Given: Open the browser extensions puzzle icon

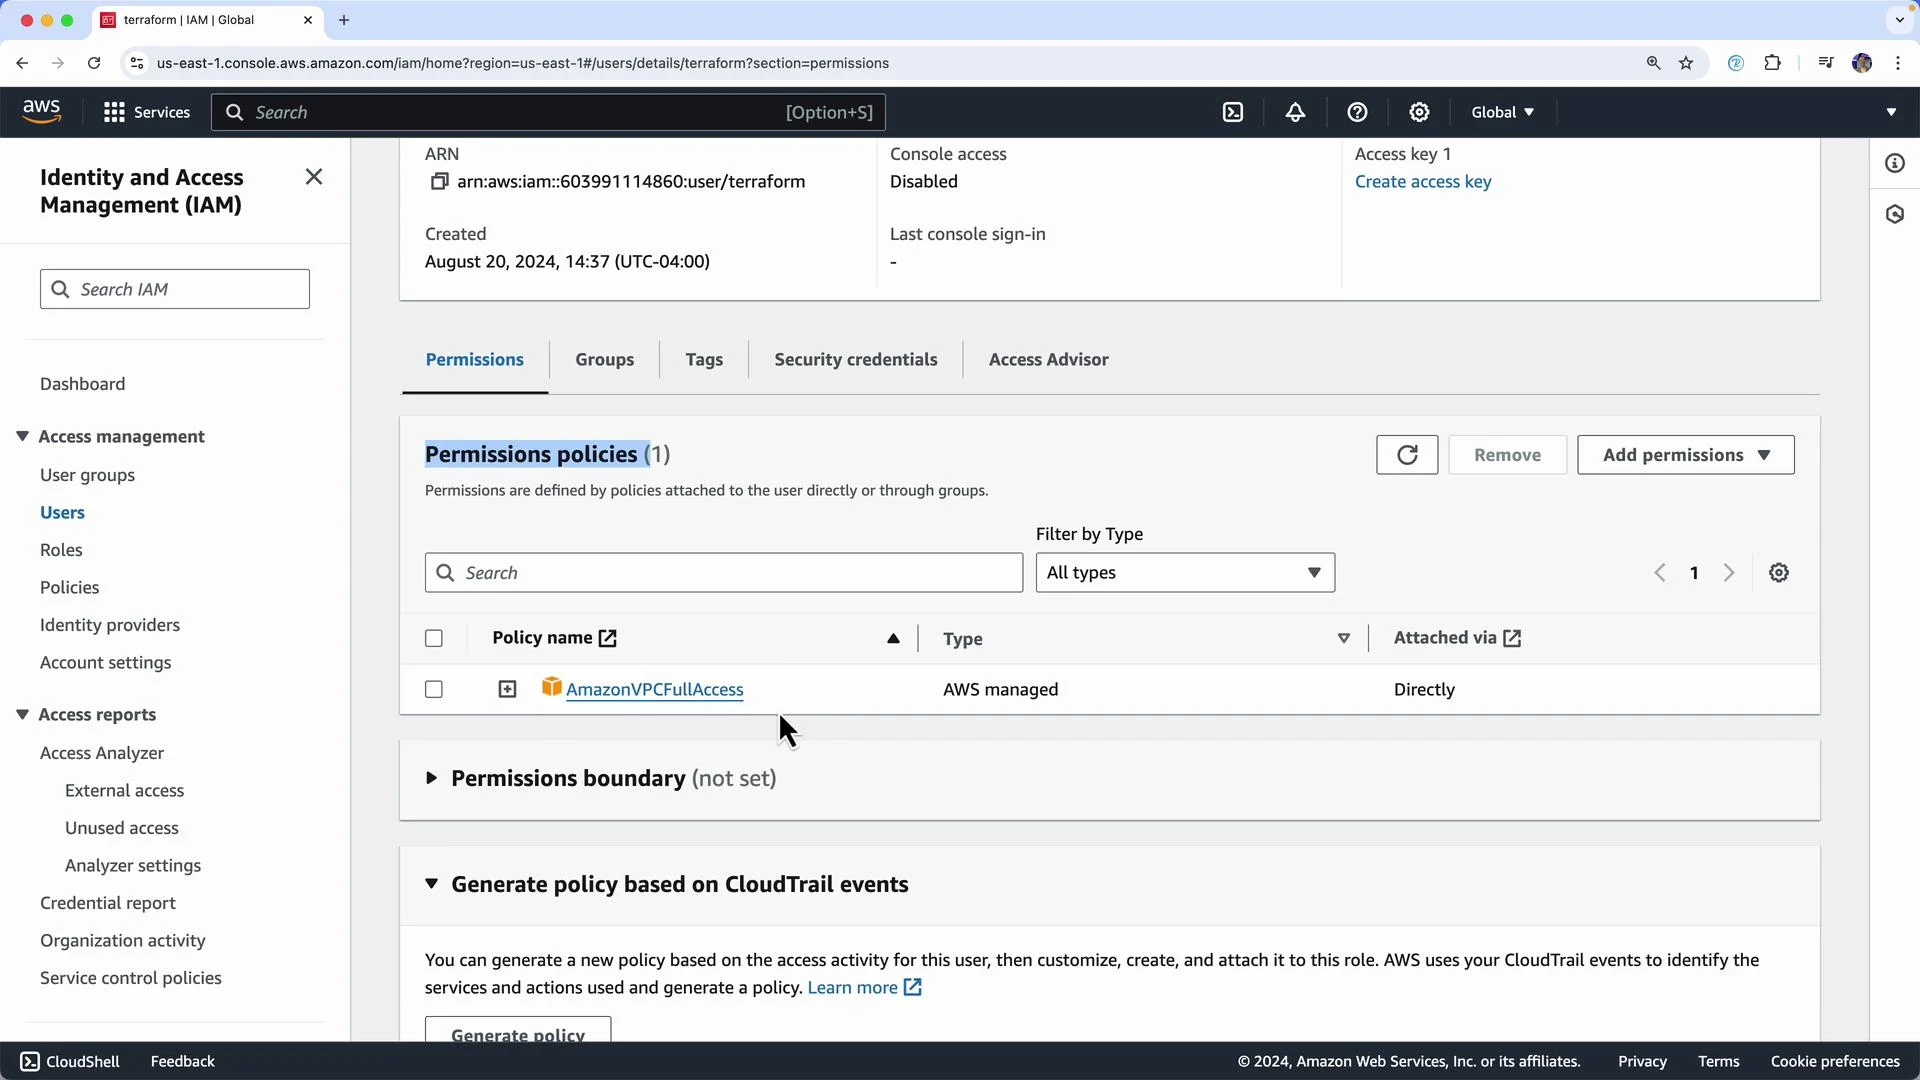Looking at the screenshot, I should pos(1772,63).
